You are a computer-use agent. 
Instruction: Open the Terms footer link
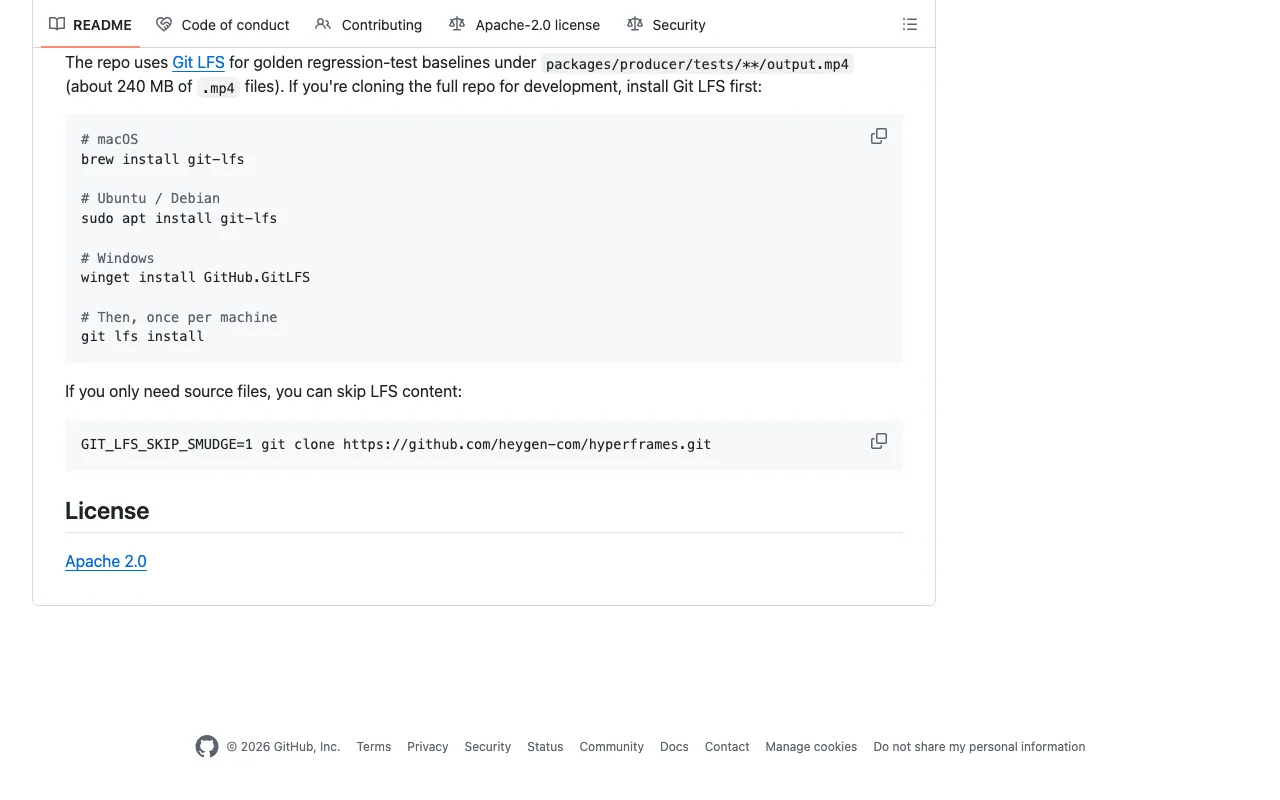(x=374, y=747)
